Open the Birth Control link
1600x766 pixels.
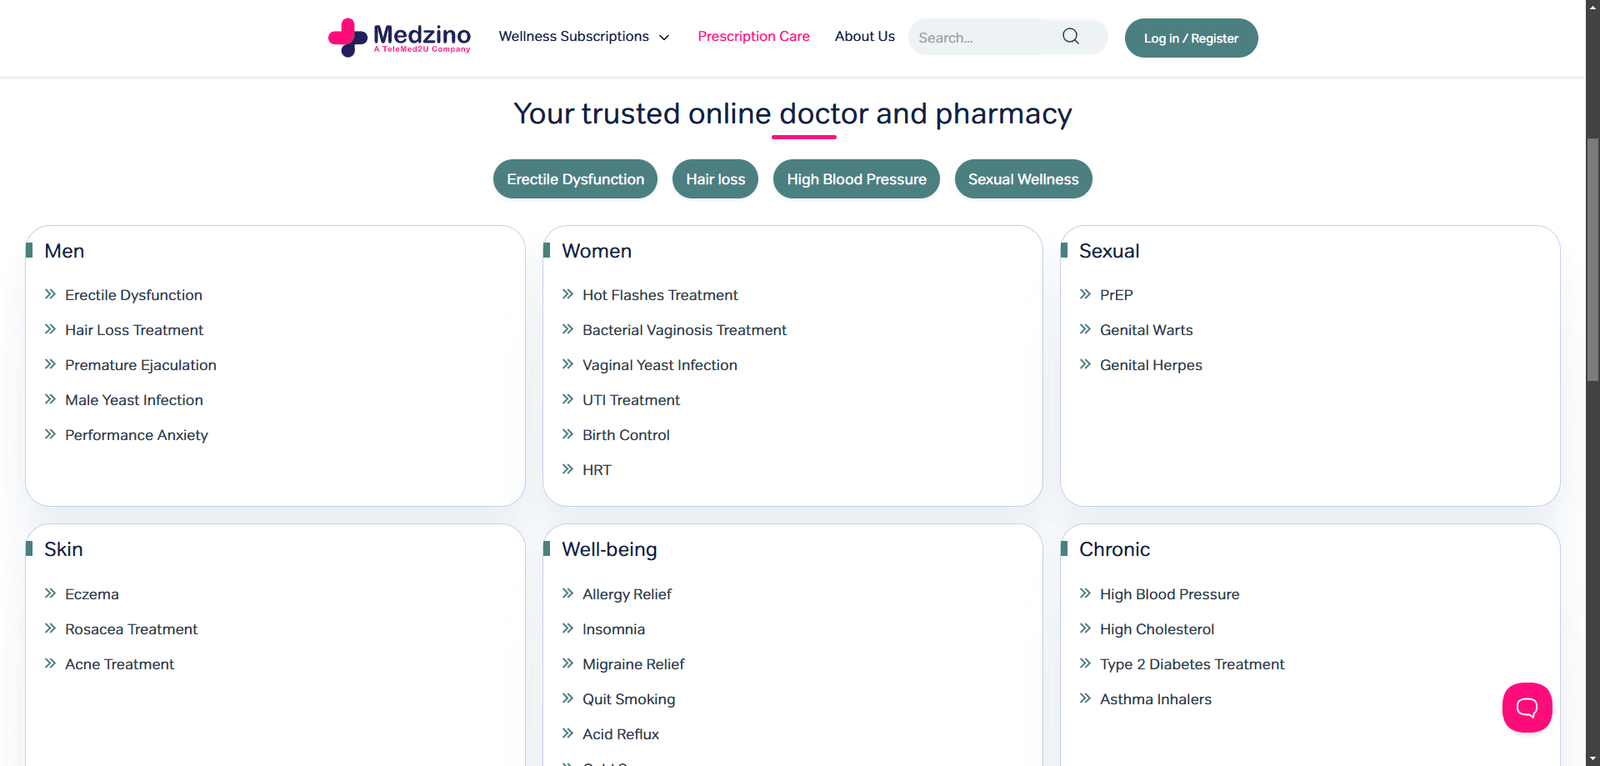pyautogui.click(x=626, y=435)
